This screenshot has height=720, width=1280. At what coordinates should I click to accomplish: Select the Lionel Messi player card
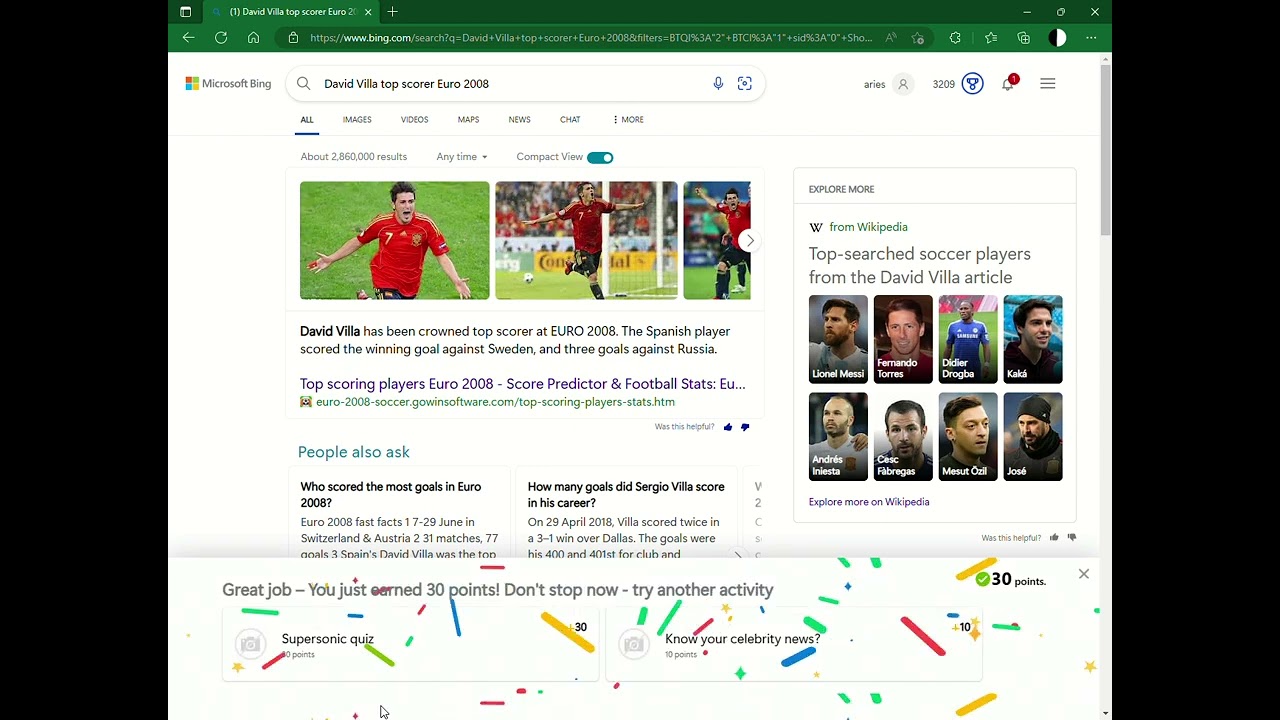[838, 339]
